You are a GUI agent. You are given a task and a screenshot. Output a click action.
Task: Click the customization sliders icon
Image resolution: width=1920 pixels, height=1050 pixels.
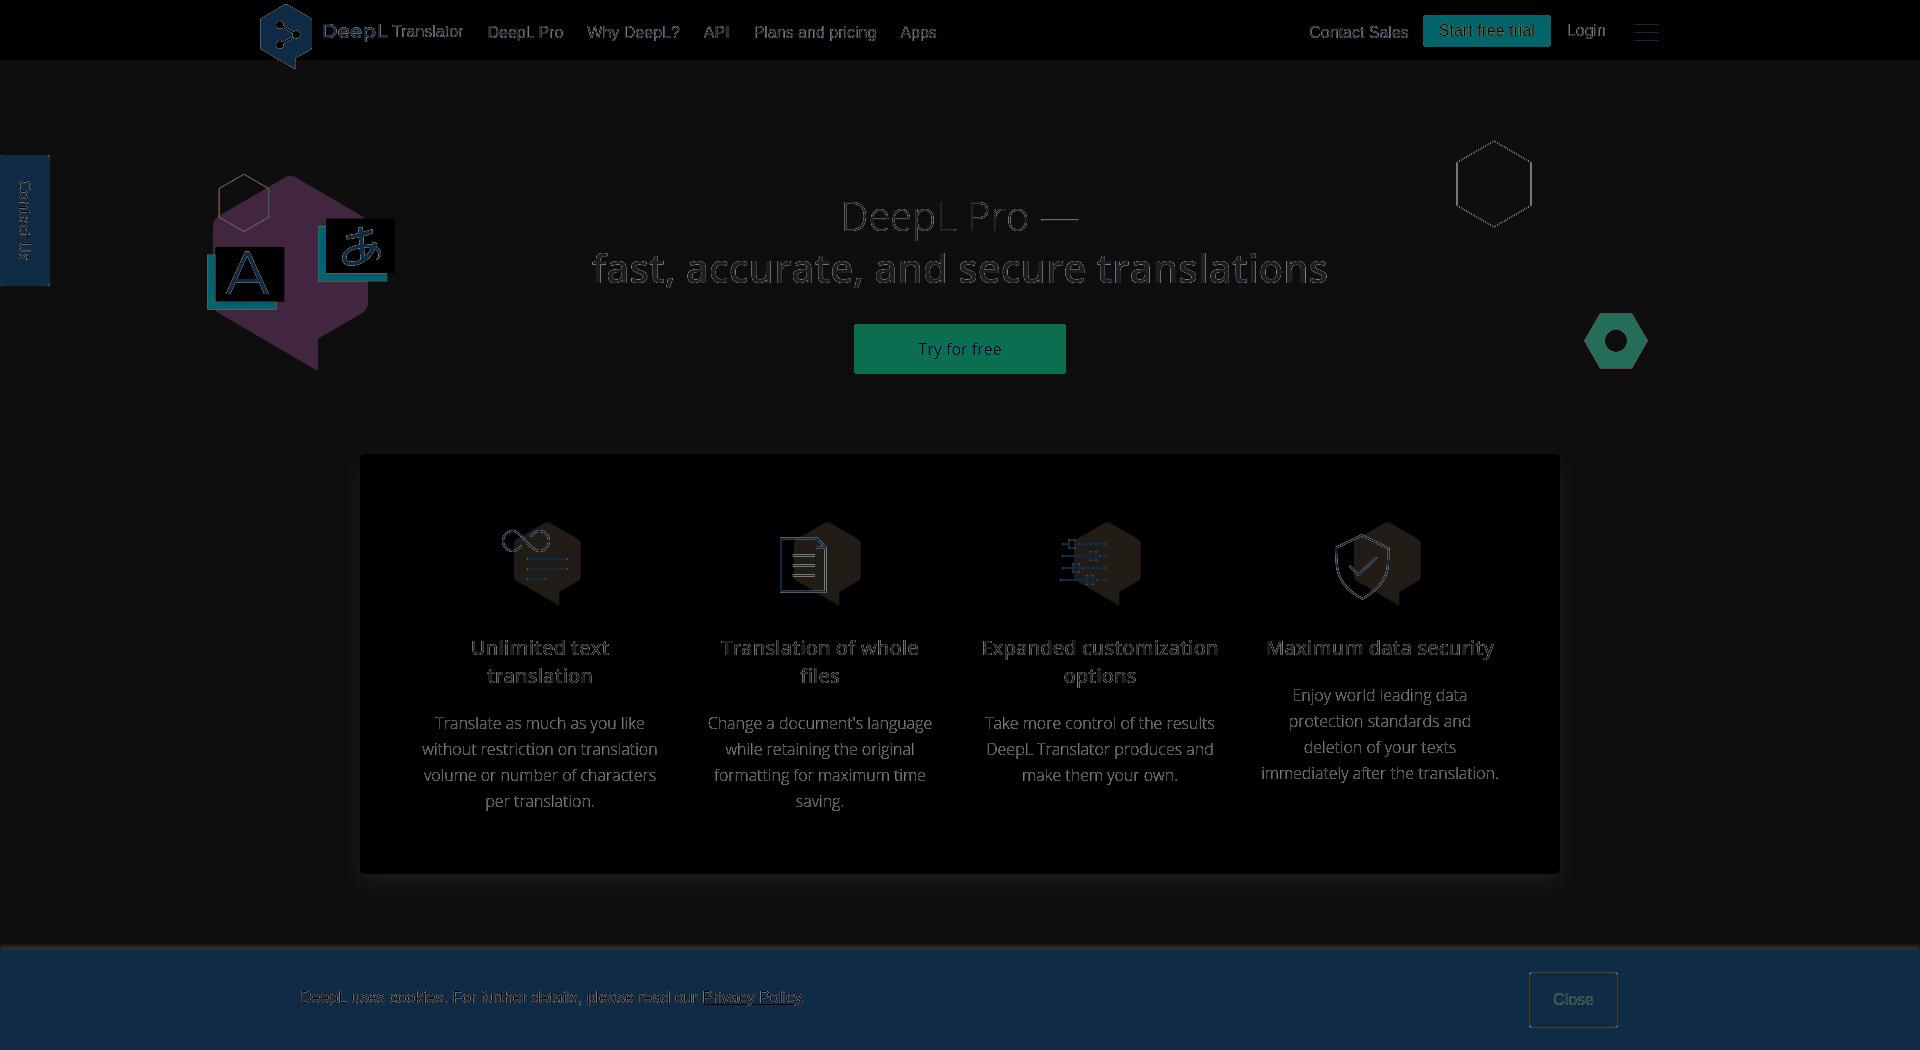pyautogui.click(x=1100, y=564)
